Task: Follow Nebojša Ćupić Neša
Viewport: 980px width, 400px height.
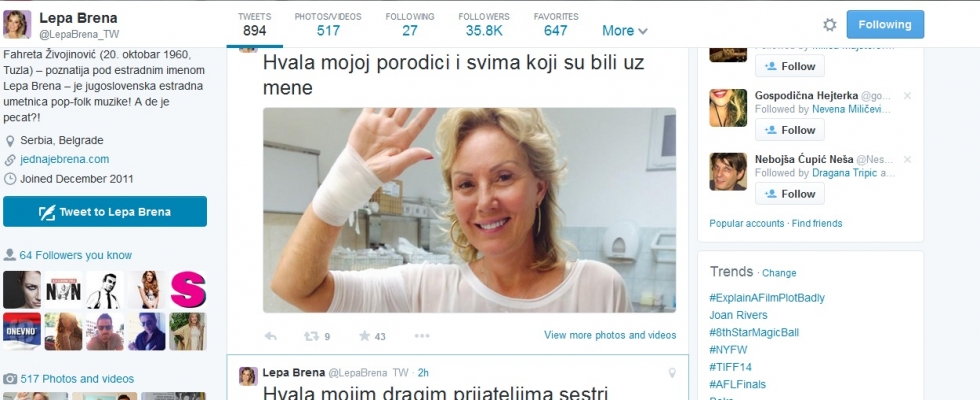Action: (x=790, y=194)
